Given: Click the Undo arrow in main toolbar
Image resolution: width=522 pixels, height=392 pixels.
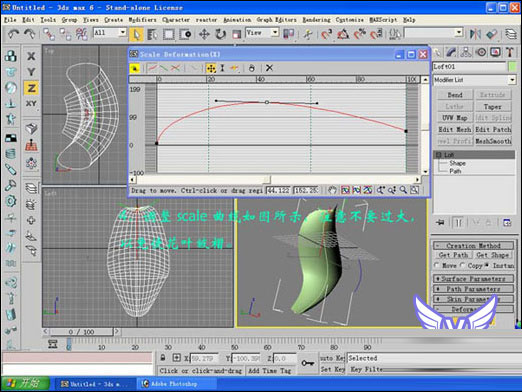Looking at the screenshot, I should (13, 34).
